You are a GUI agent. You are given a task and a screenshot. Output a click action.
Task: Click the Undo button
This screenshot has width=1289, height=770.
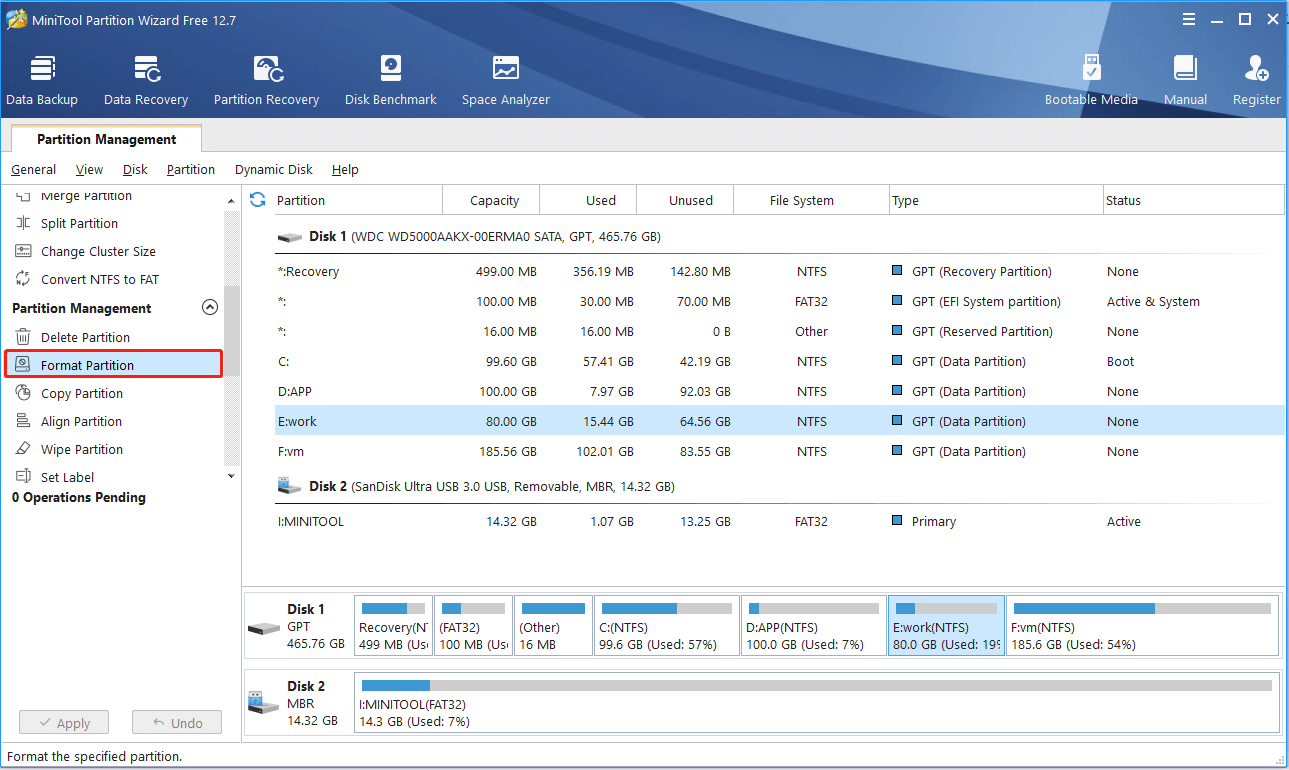pyautogui.click(x=176, y=723)
